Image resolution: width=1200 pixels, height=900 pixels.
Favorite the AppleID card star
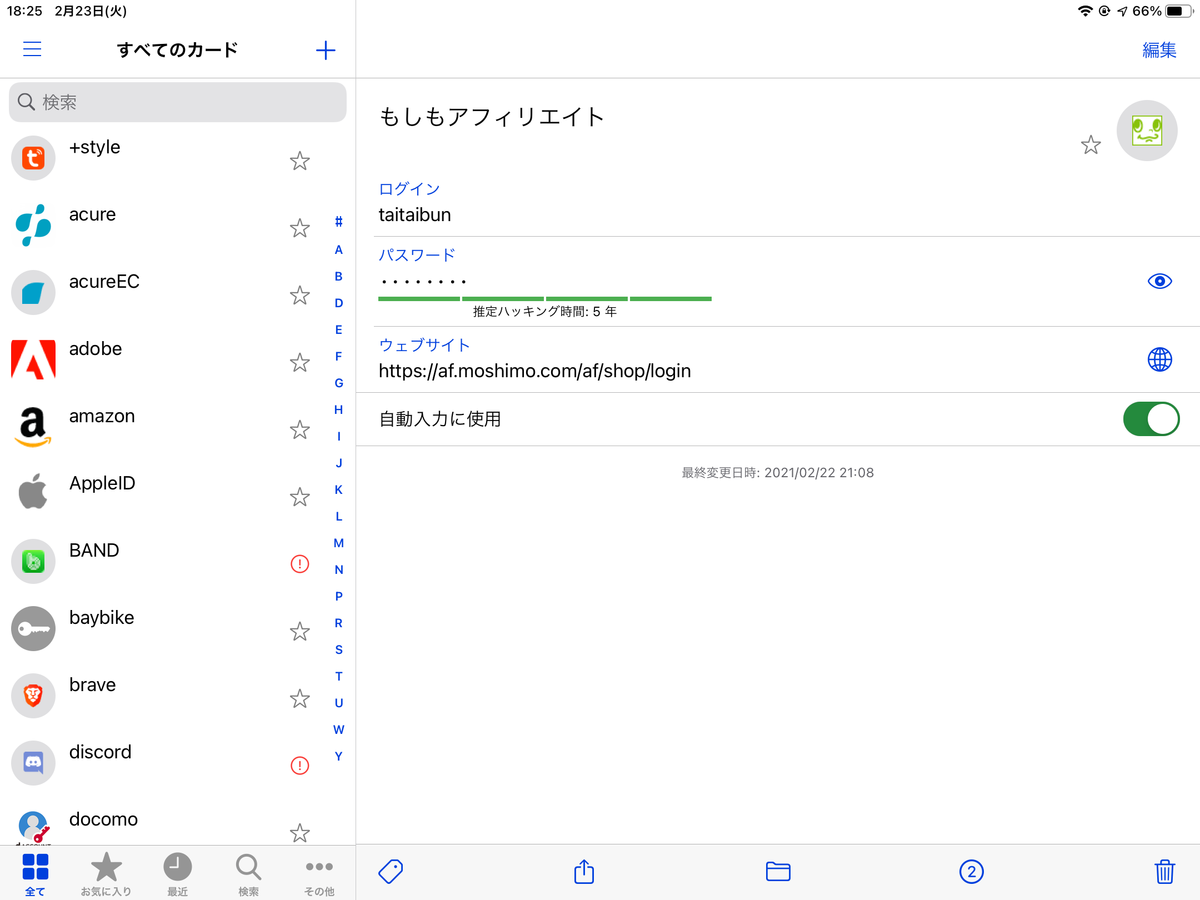[299, 497]
